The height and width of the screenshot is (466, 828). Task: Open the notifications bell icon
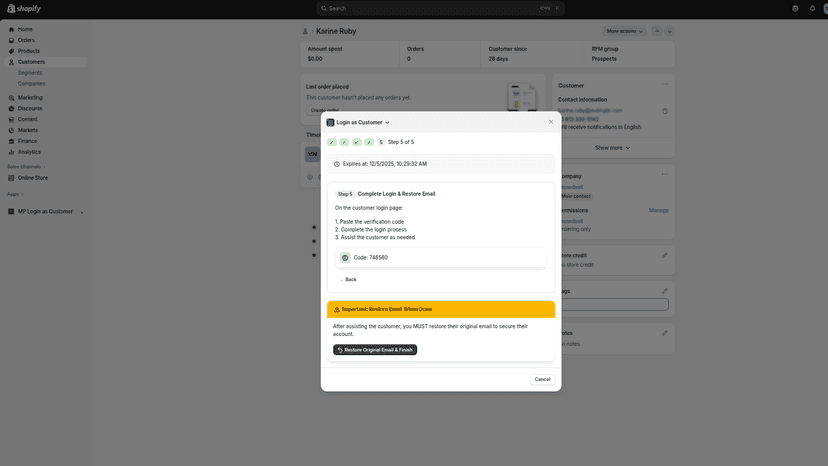click(x=812, y=8)
